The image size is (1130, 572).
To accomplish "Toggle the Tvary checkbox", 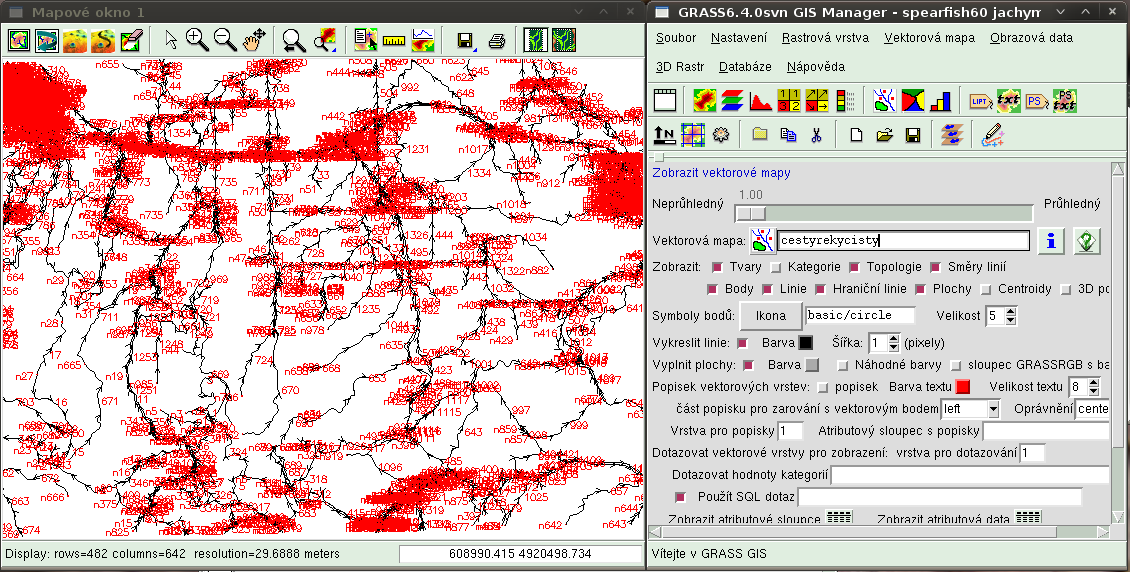I will [717, 267].
